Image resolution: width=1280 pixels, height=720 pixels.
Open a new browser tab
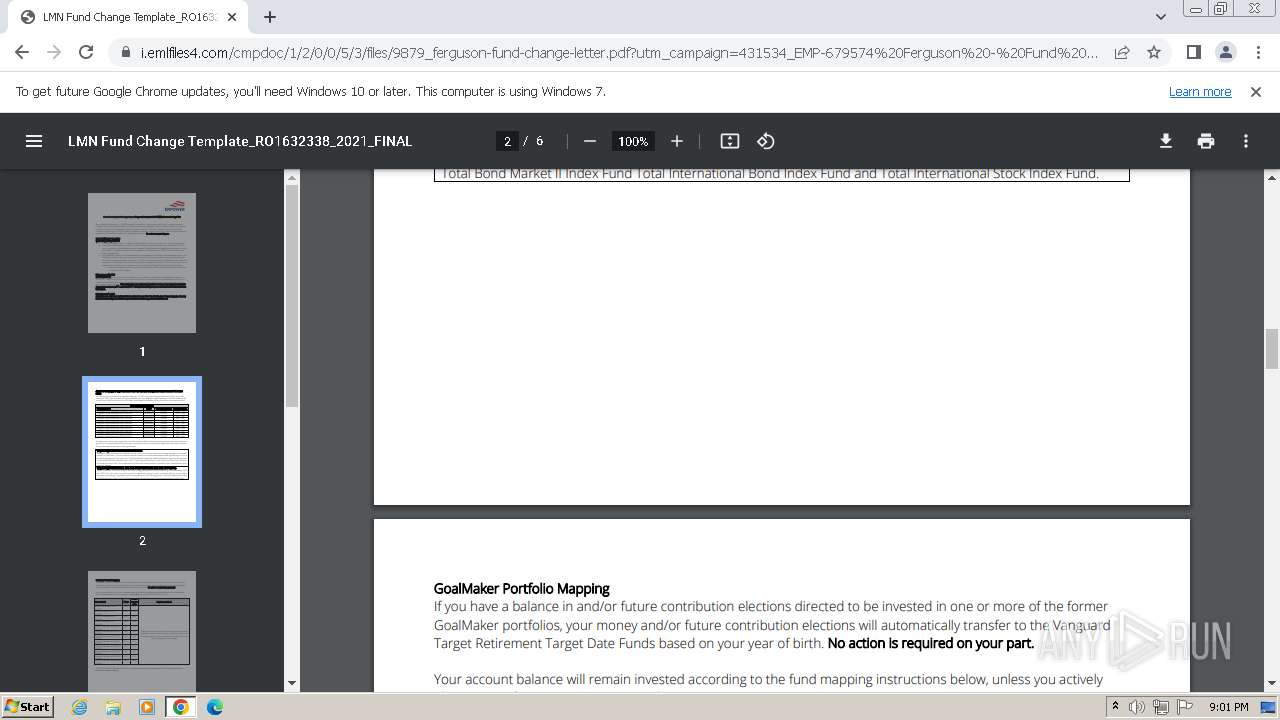point(270,17)
